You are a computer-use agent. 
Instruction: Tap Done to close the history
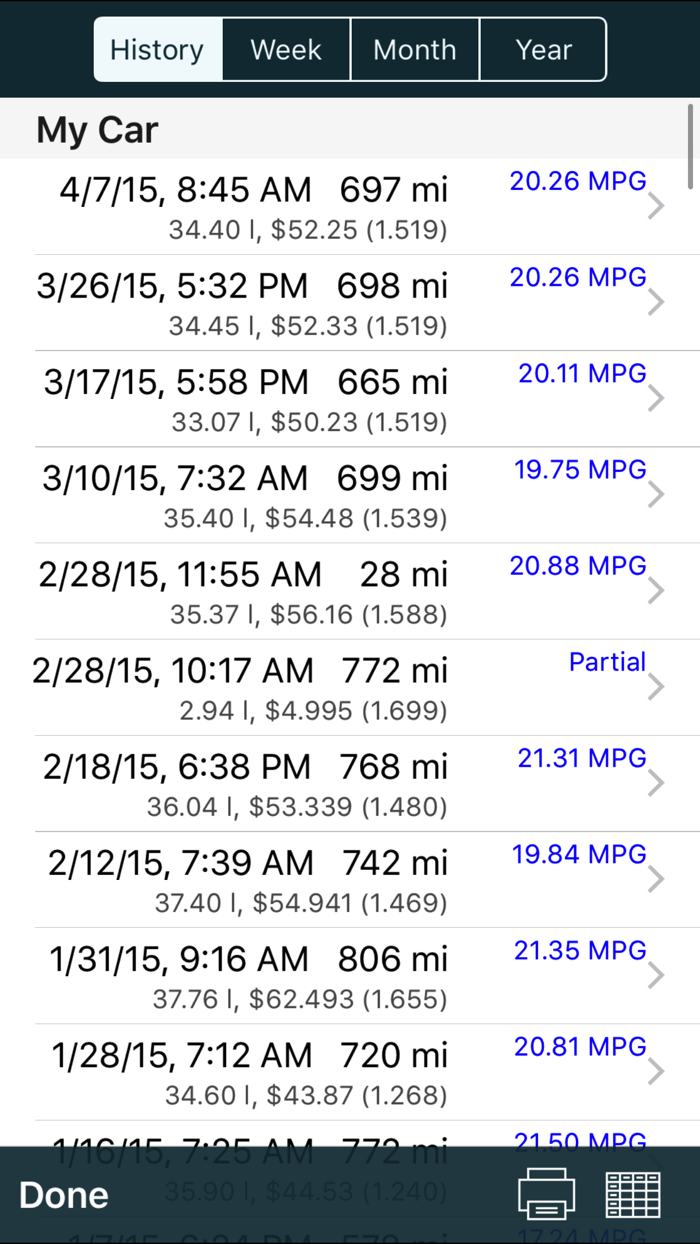(63, 1194)
